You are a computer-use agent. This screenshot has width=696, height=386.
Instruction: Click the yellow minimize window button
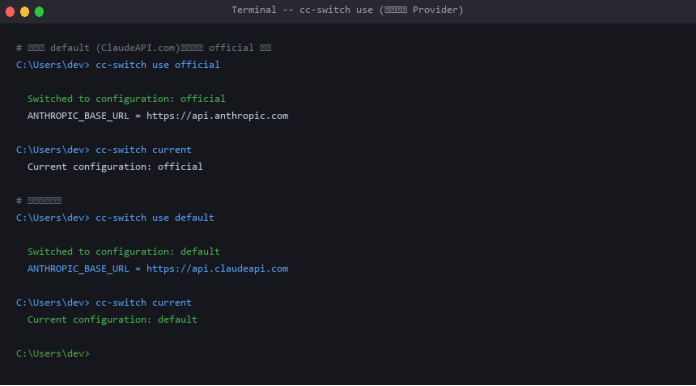[25, 12]
